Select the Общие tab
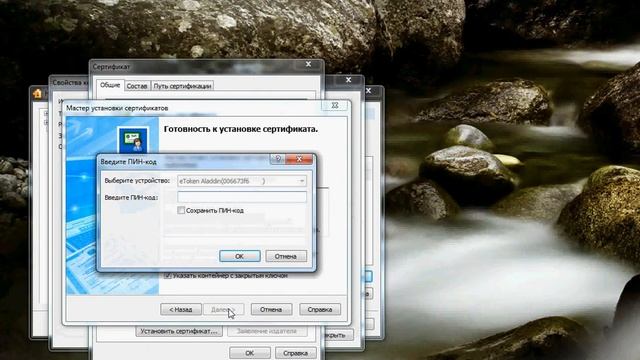The height and width of the screenshot is (360, 640). (110, 85)
